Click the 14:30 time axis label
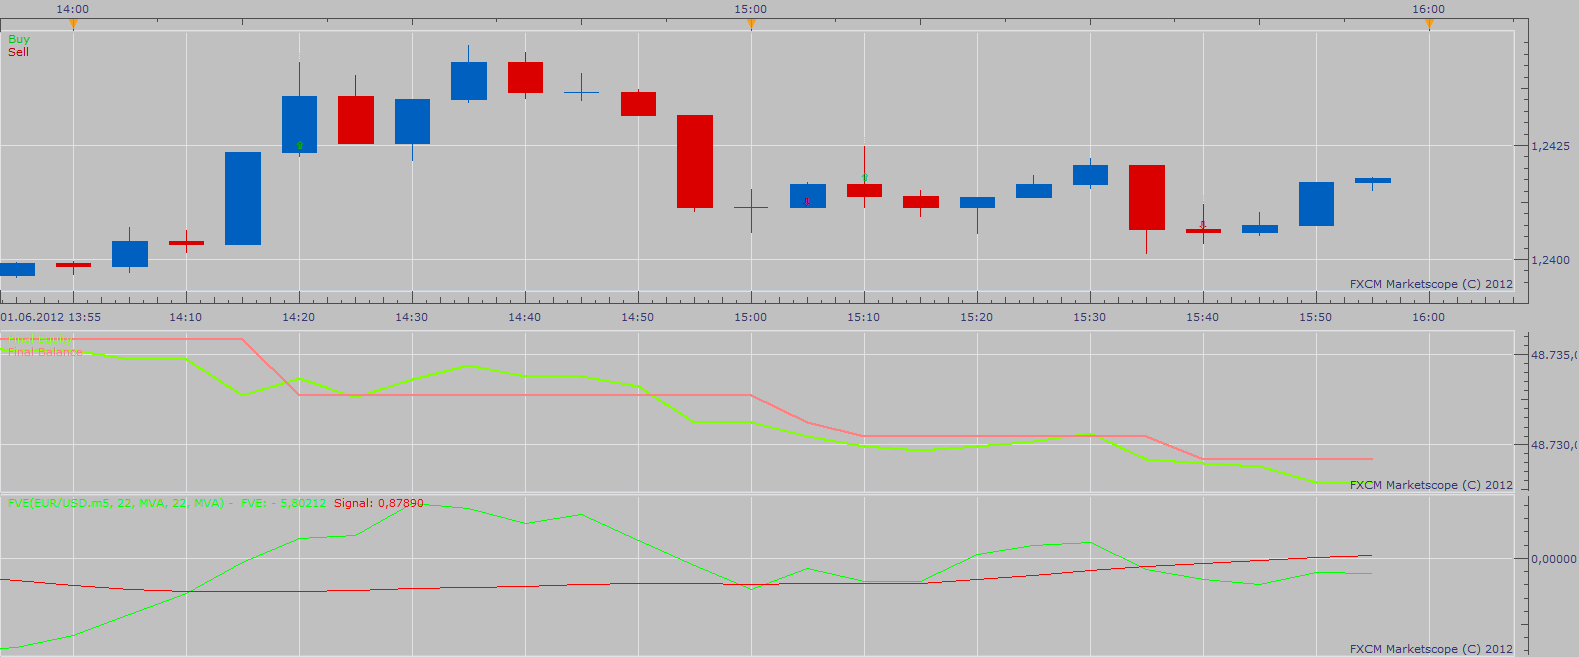This screenshot has width=1579, height=657. click(411, 317)
